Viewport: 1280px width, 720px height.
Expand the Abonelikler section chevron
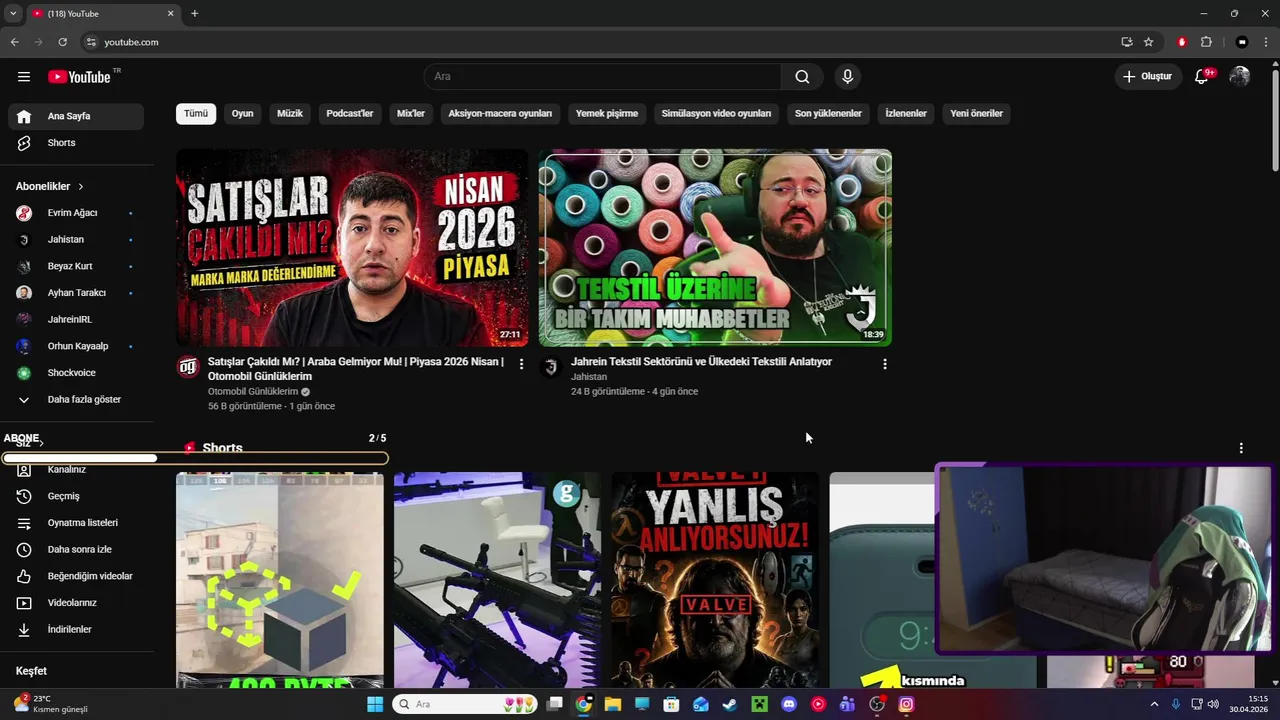point(81,187)
